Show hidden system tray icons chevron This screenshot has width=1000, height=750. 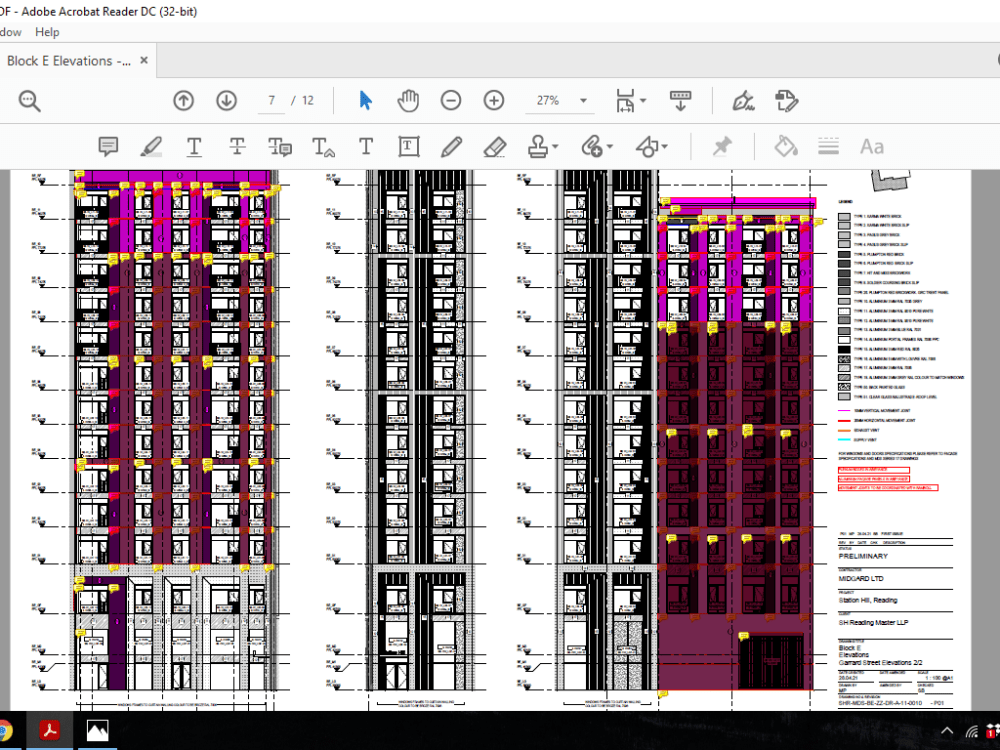point(947,732)
